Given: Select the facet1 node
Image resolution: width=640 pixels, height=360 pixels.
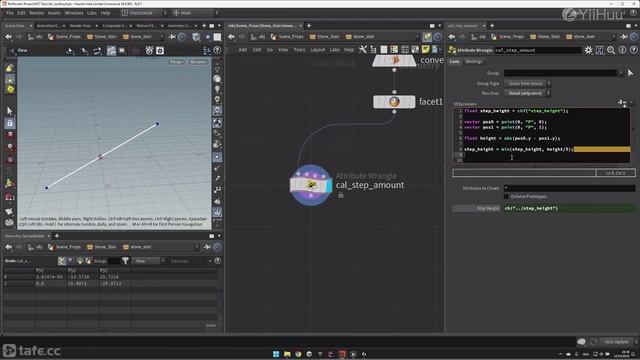Looking at the screenshot, I should (394, 102).
